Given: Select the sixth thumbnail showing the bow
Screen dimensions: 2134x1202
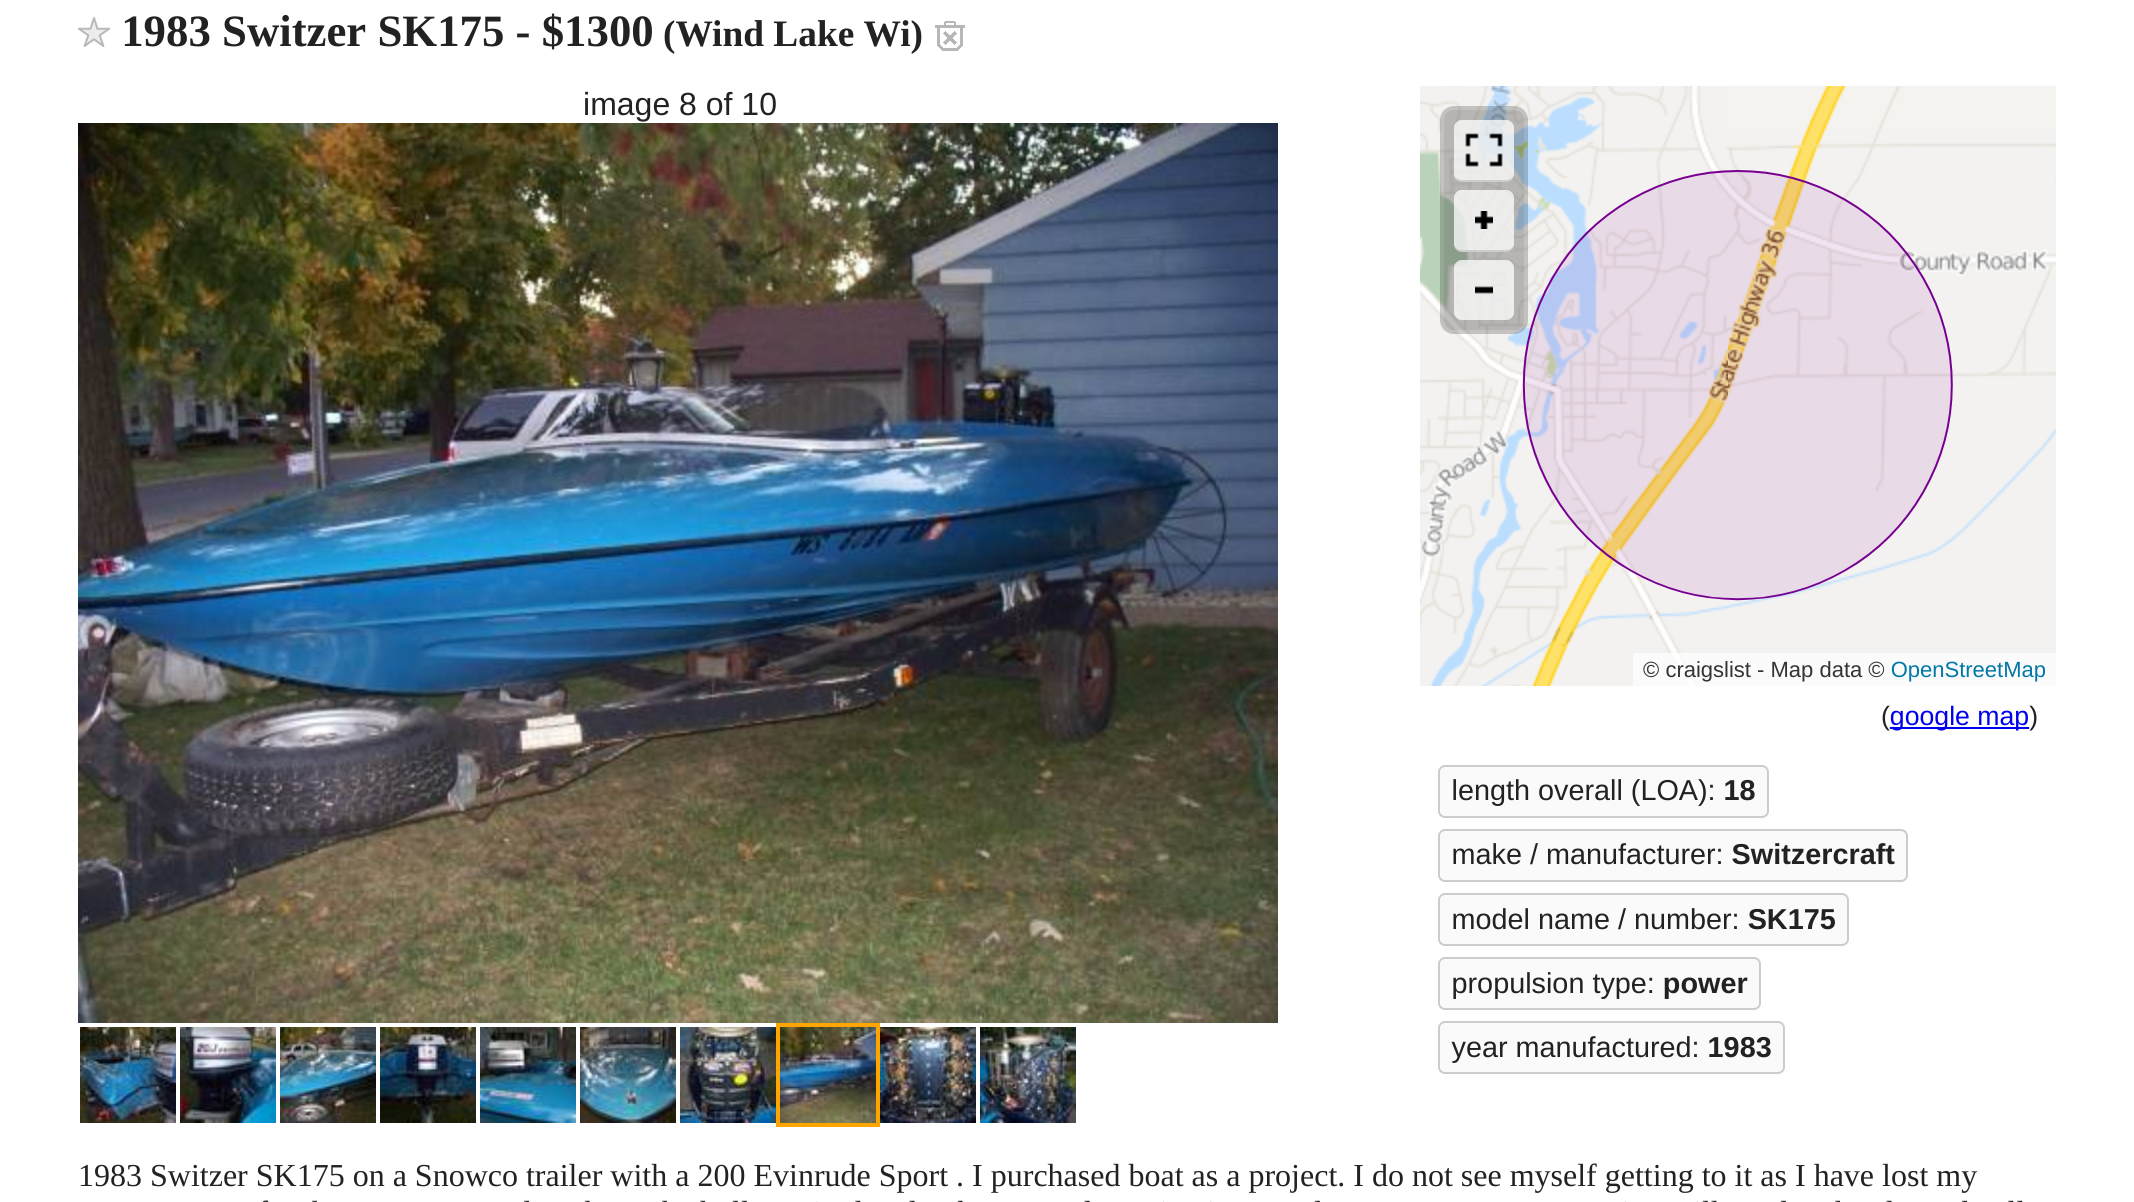Looking at the screenshot, I should pyautogui.click(x=628, y=1075).
